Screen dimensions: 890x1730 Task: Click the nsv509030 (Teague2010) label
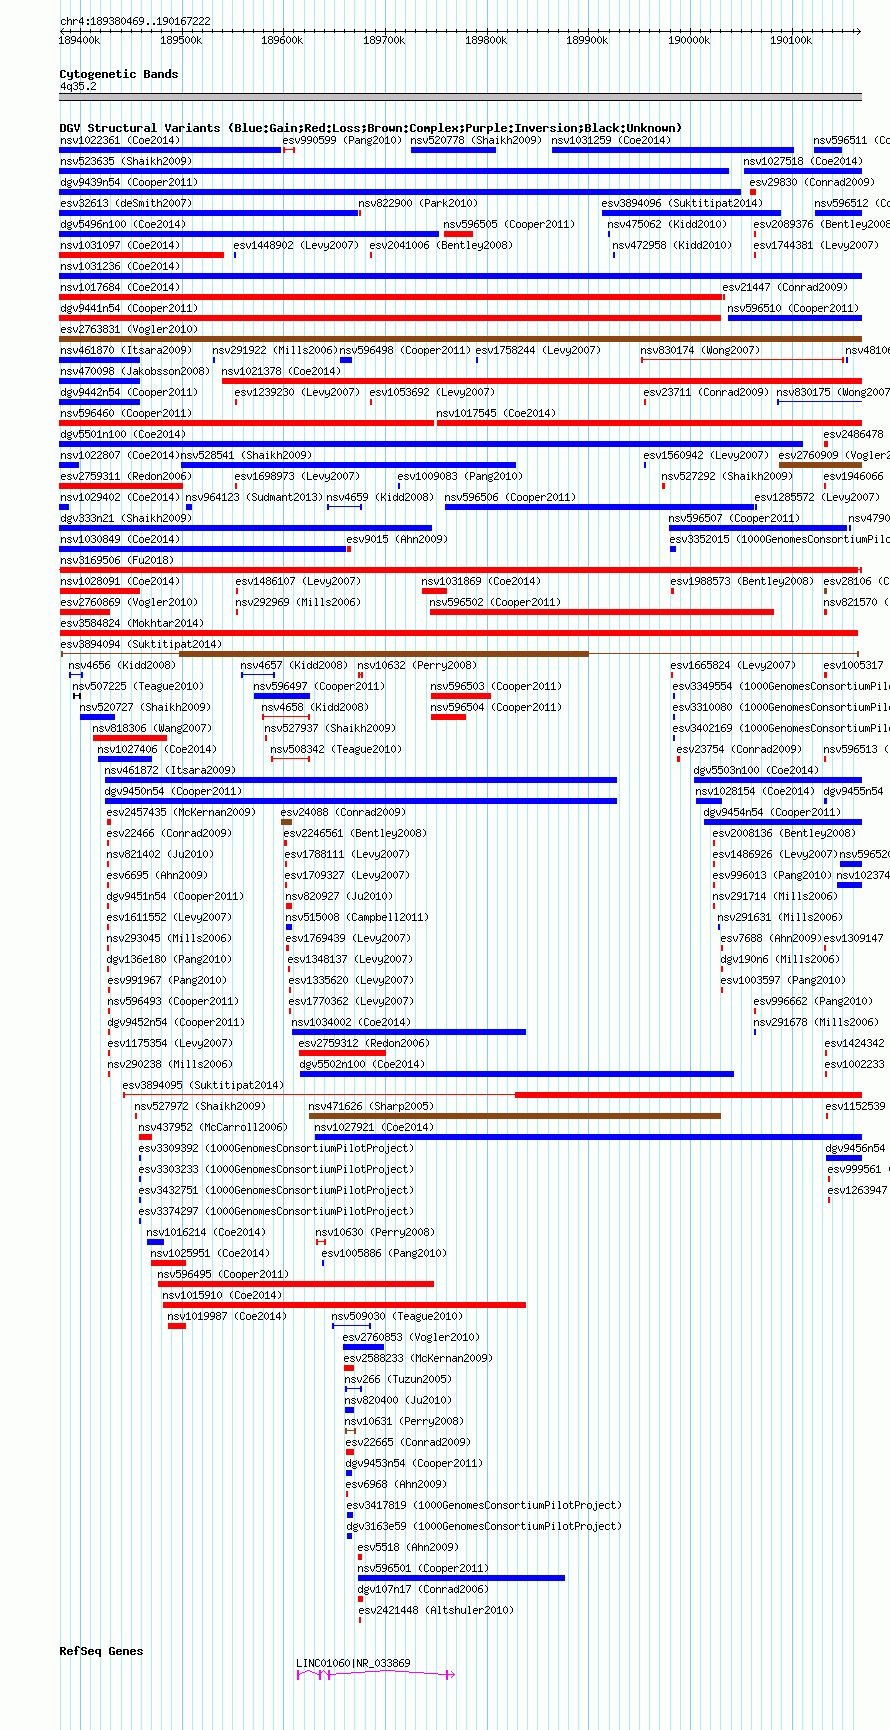point(398,1316)
